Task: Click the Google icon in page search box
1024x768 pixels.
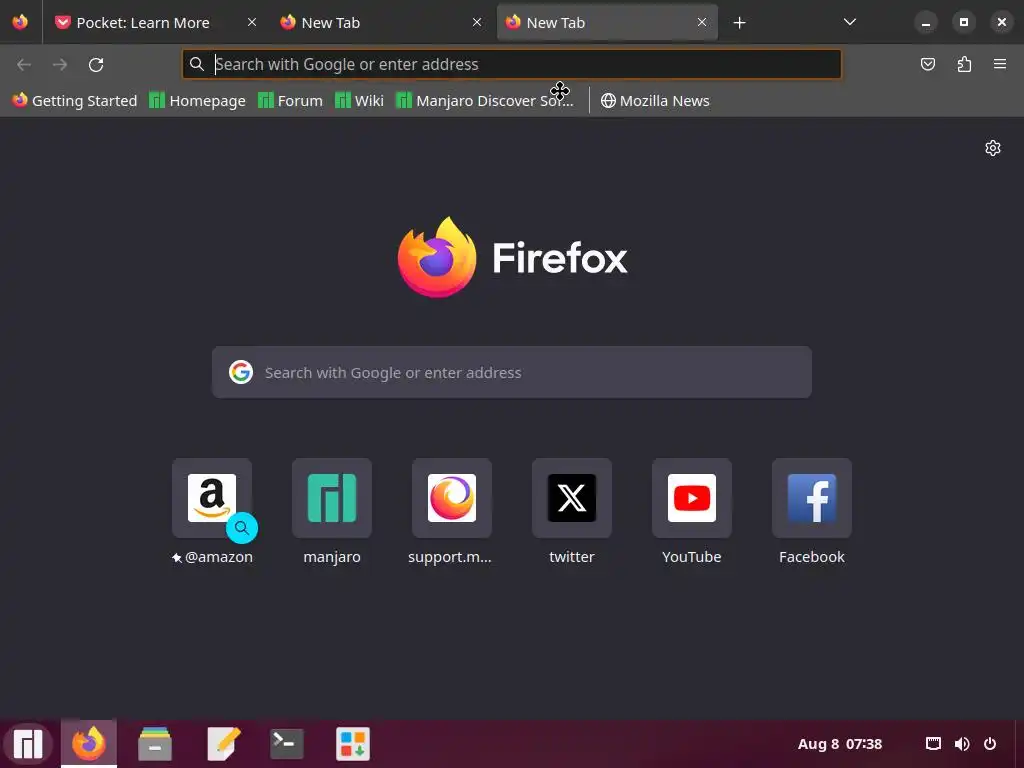Action: [x=241, y=372]
